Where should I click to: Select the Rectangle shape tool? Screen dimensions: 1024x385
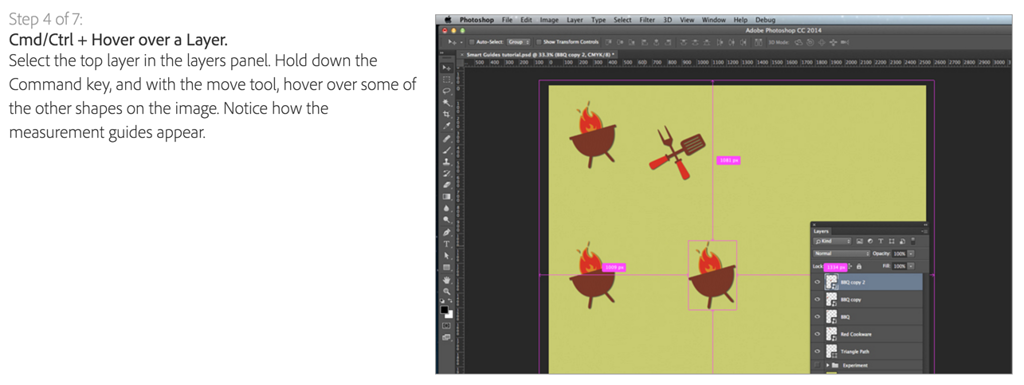(447, 268)
